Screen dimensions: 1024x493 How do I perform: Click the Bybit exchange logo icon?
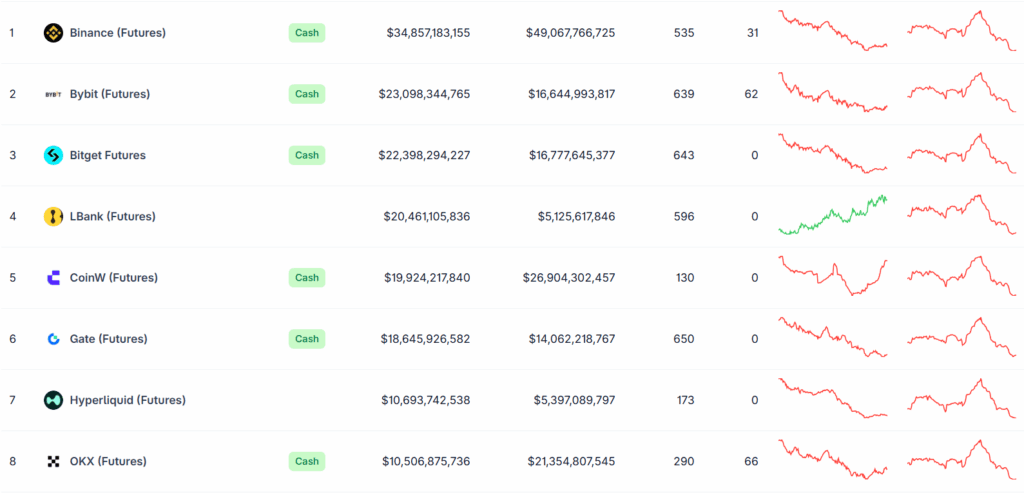[53, 94]
